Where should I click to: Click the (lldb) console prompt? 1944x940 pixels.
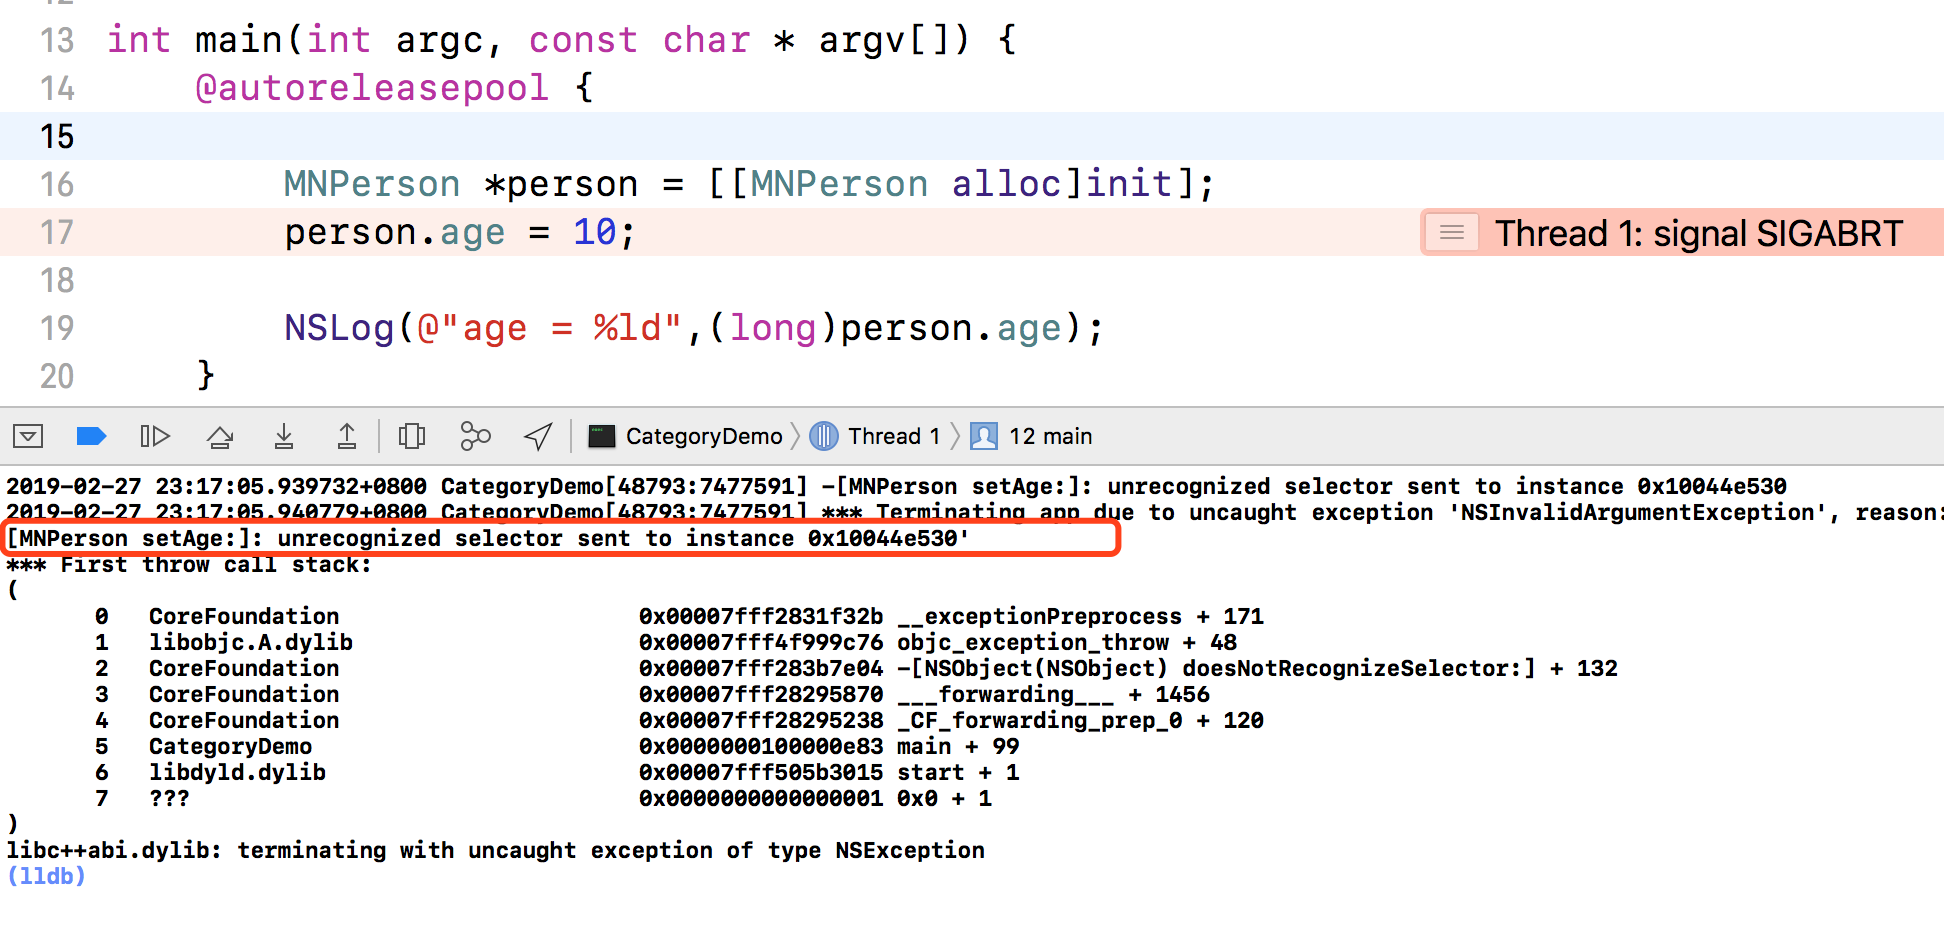[46, 876]
